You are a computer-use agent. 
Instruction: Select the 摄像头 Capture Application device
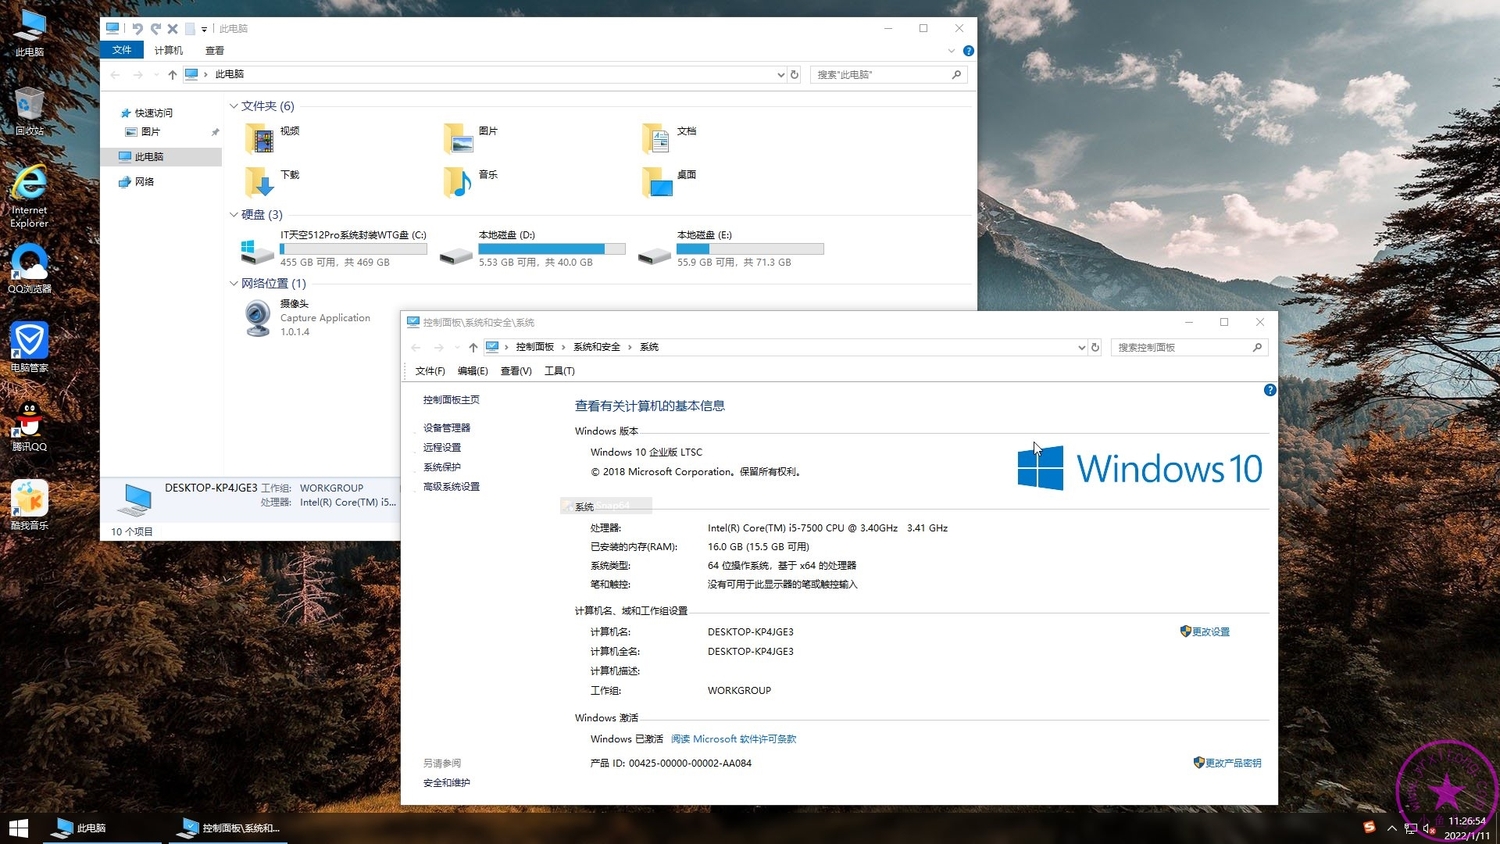click(308, 318)
